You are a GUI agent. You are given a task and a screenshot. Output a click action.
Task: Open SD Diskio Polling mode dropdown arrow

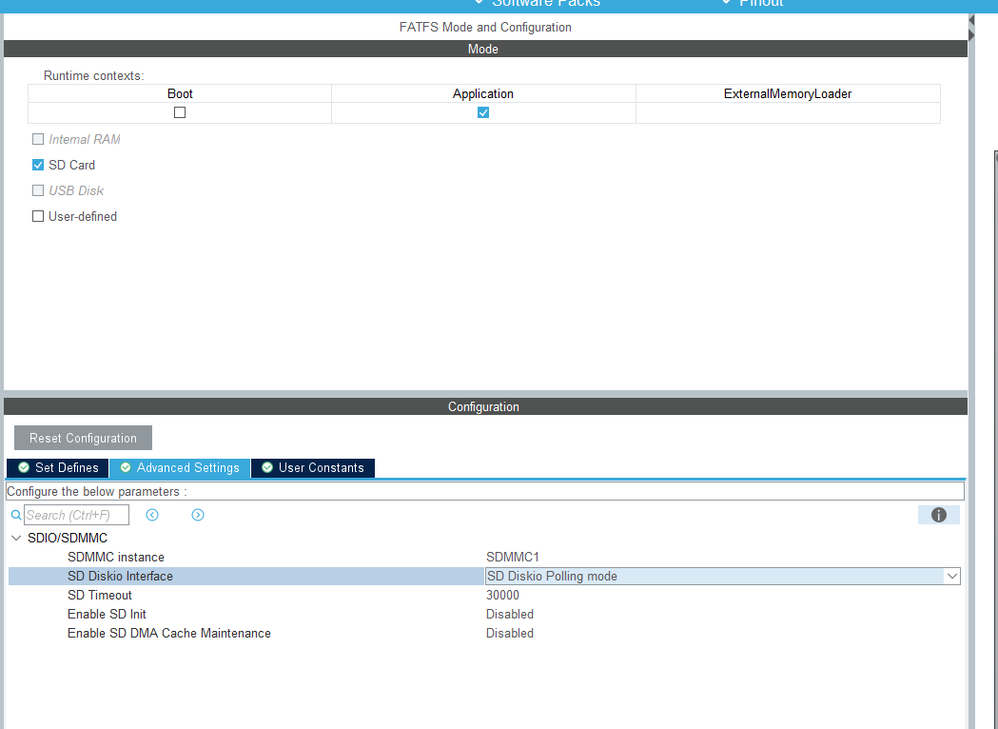coord(952,576)
